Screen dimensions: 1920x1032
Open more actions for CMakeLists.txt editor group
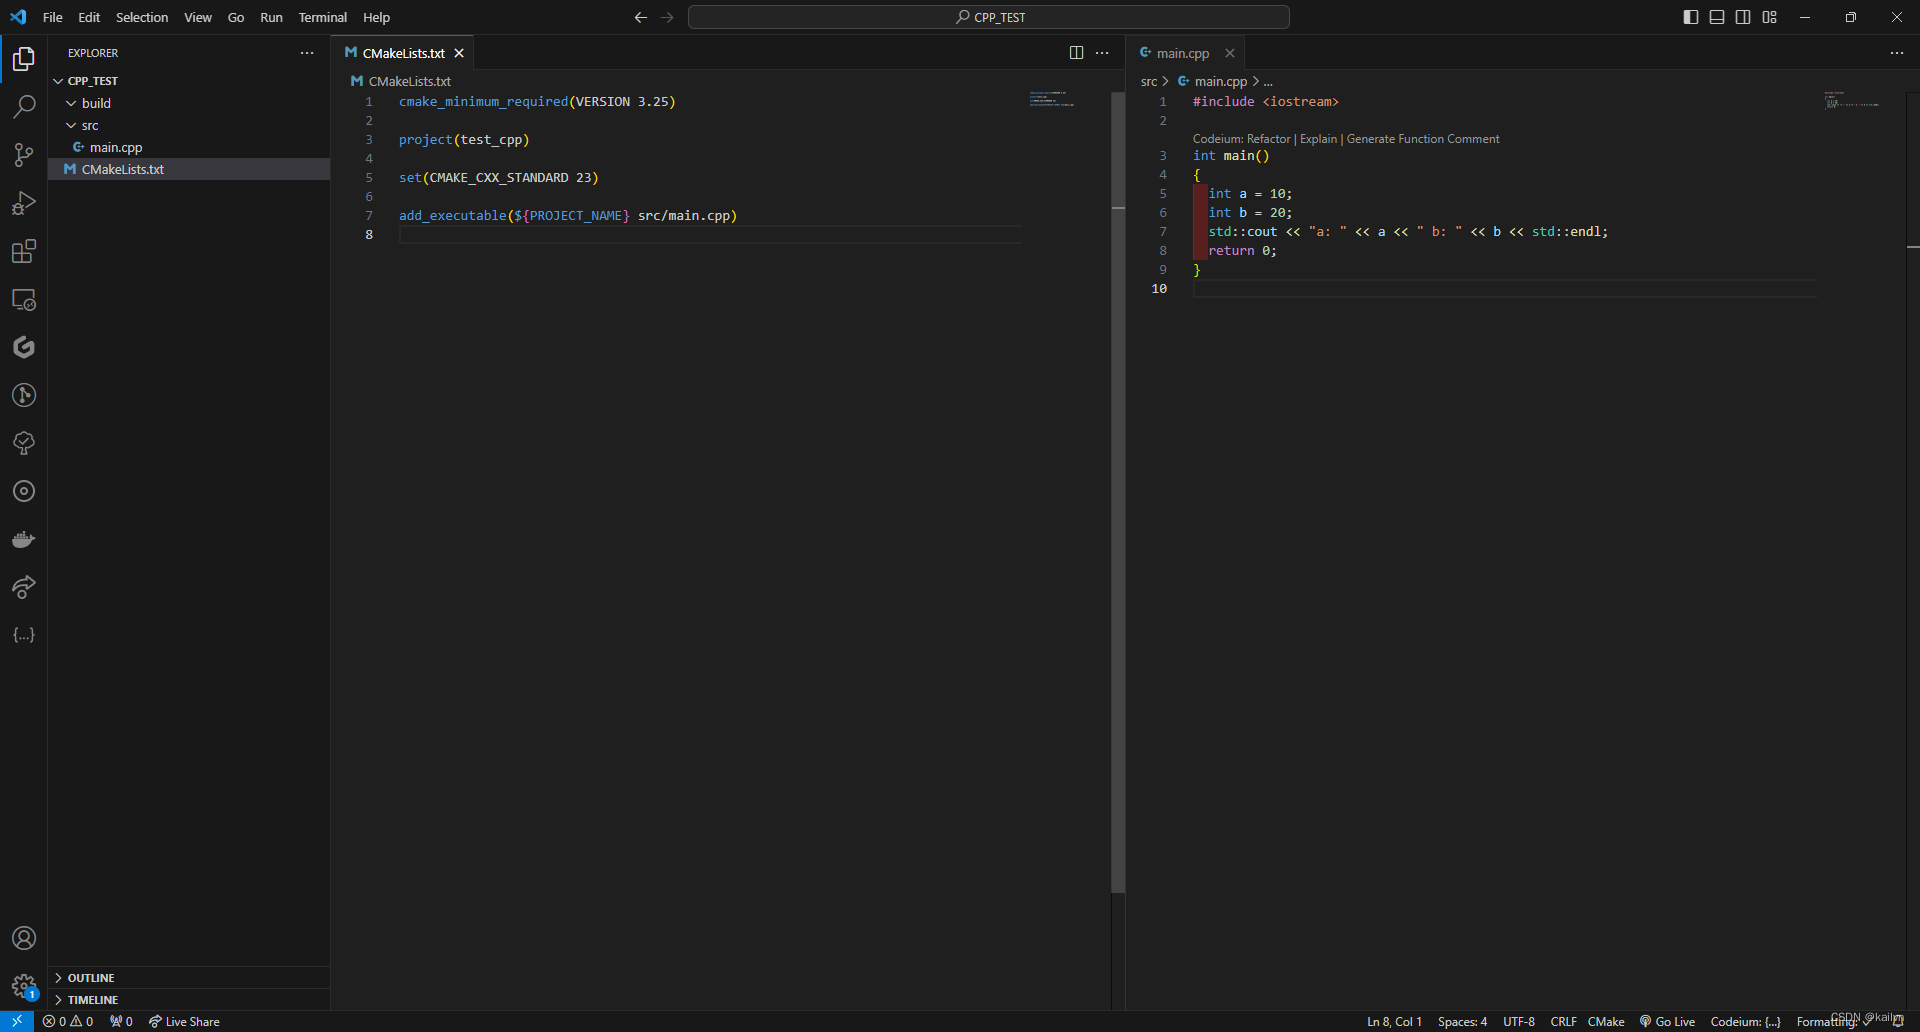(1102, 53)
